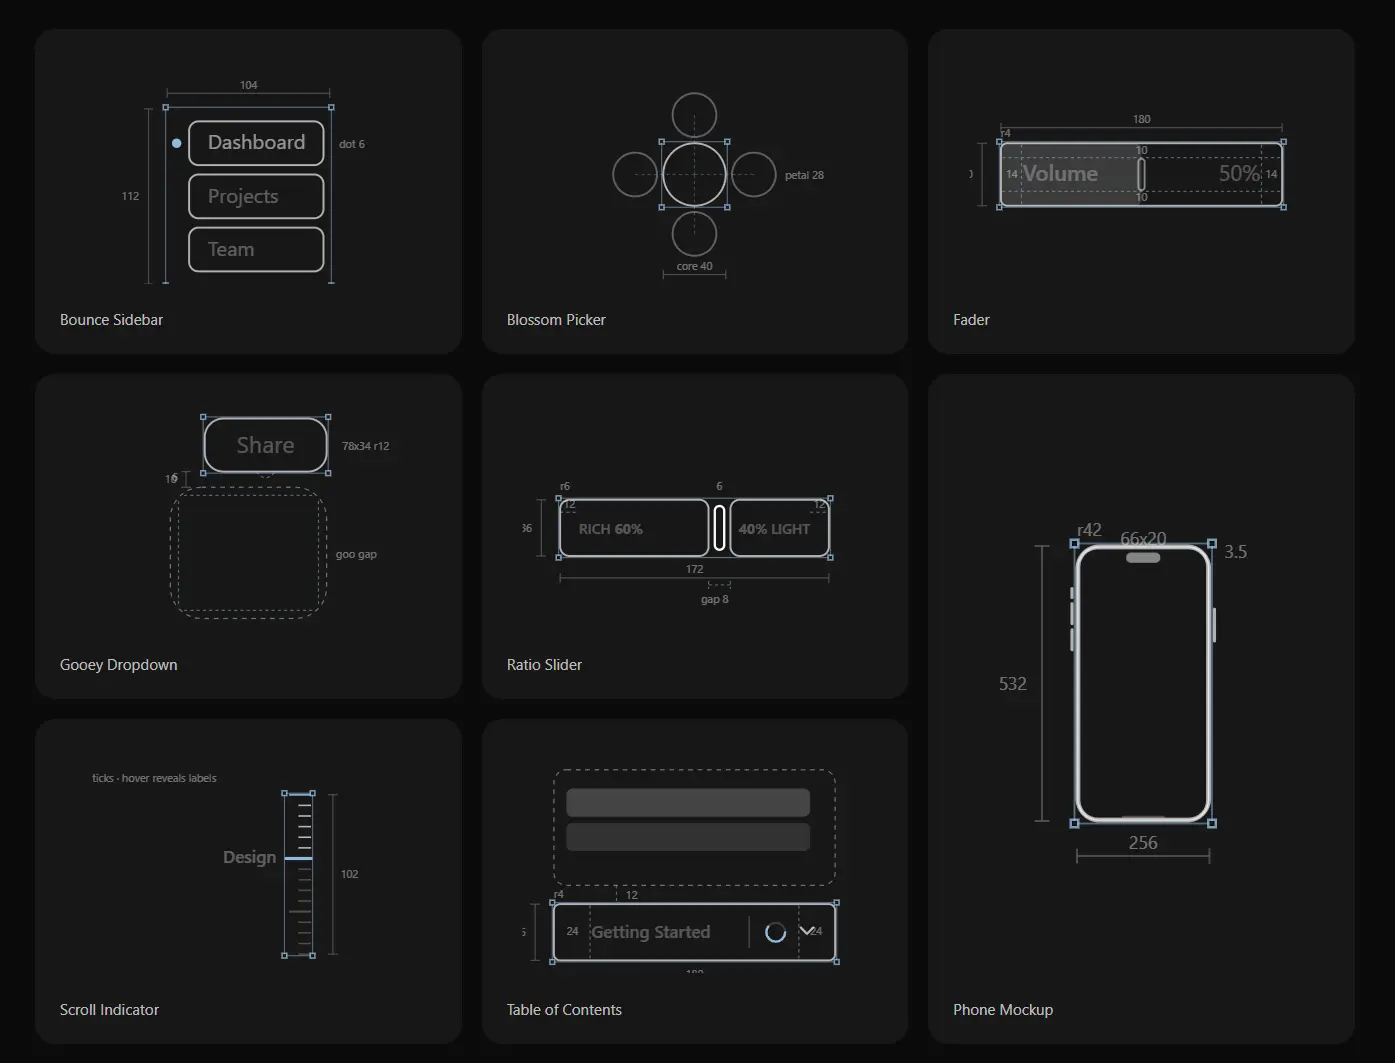Click the '102' height label in Scroll Indicator

(x=349, y=874)
